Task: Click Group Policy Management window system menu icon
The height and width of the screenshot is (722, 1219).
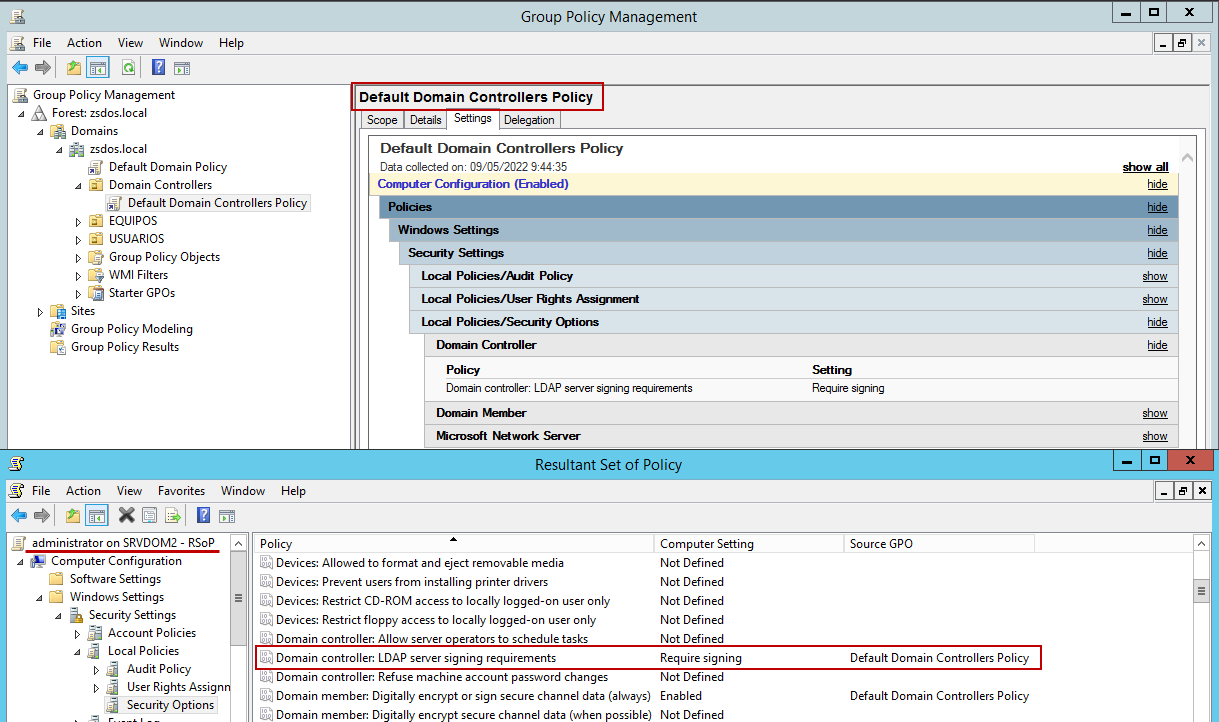Action: [x=18, y=16]
